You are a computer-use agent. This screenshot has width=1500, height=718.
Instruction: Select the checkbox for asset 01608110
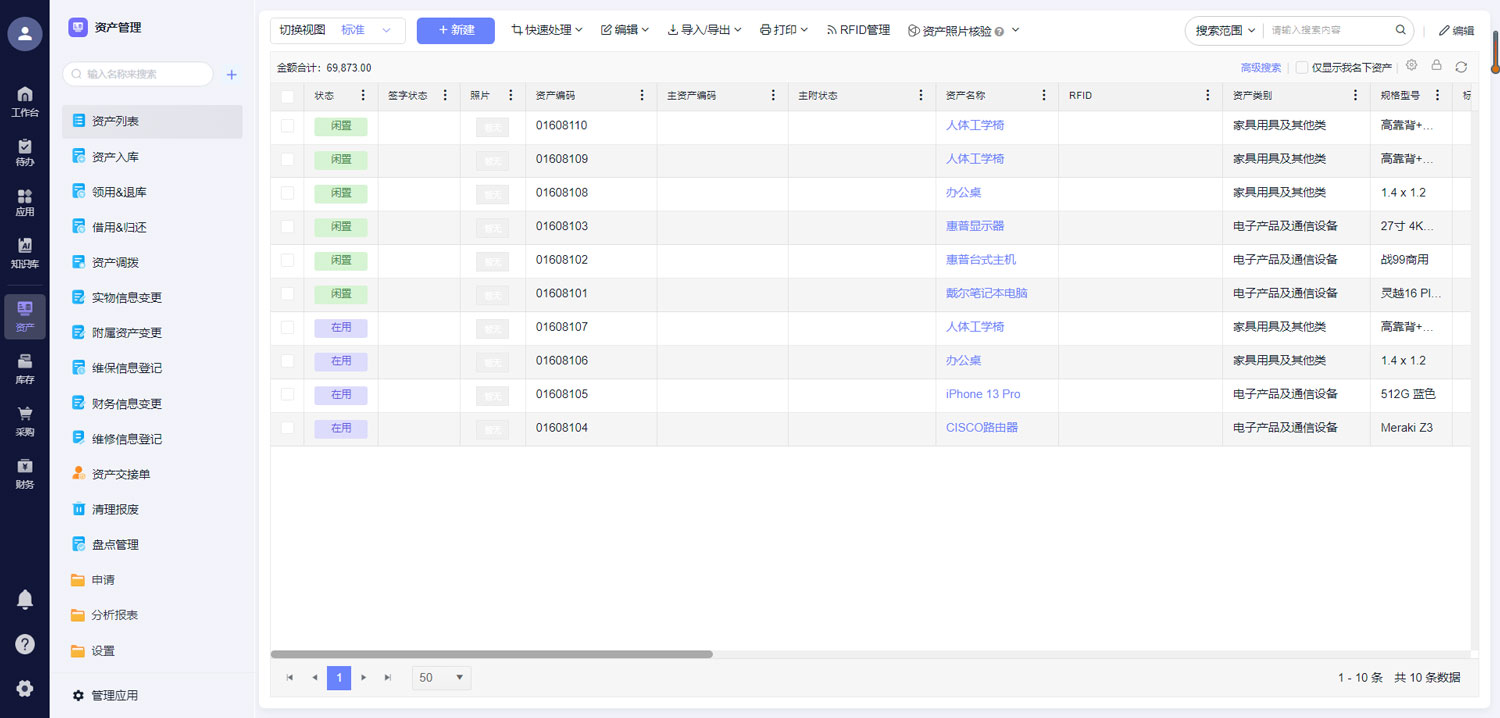[288, 126]
